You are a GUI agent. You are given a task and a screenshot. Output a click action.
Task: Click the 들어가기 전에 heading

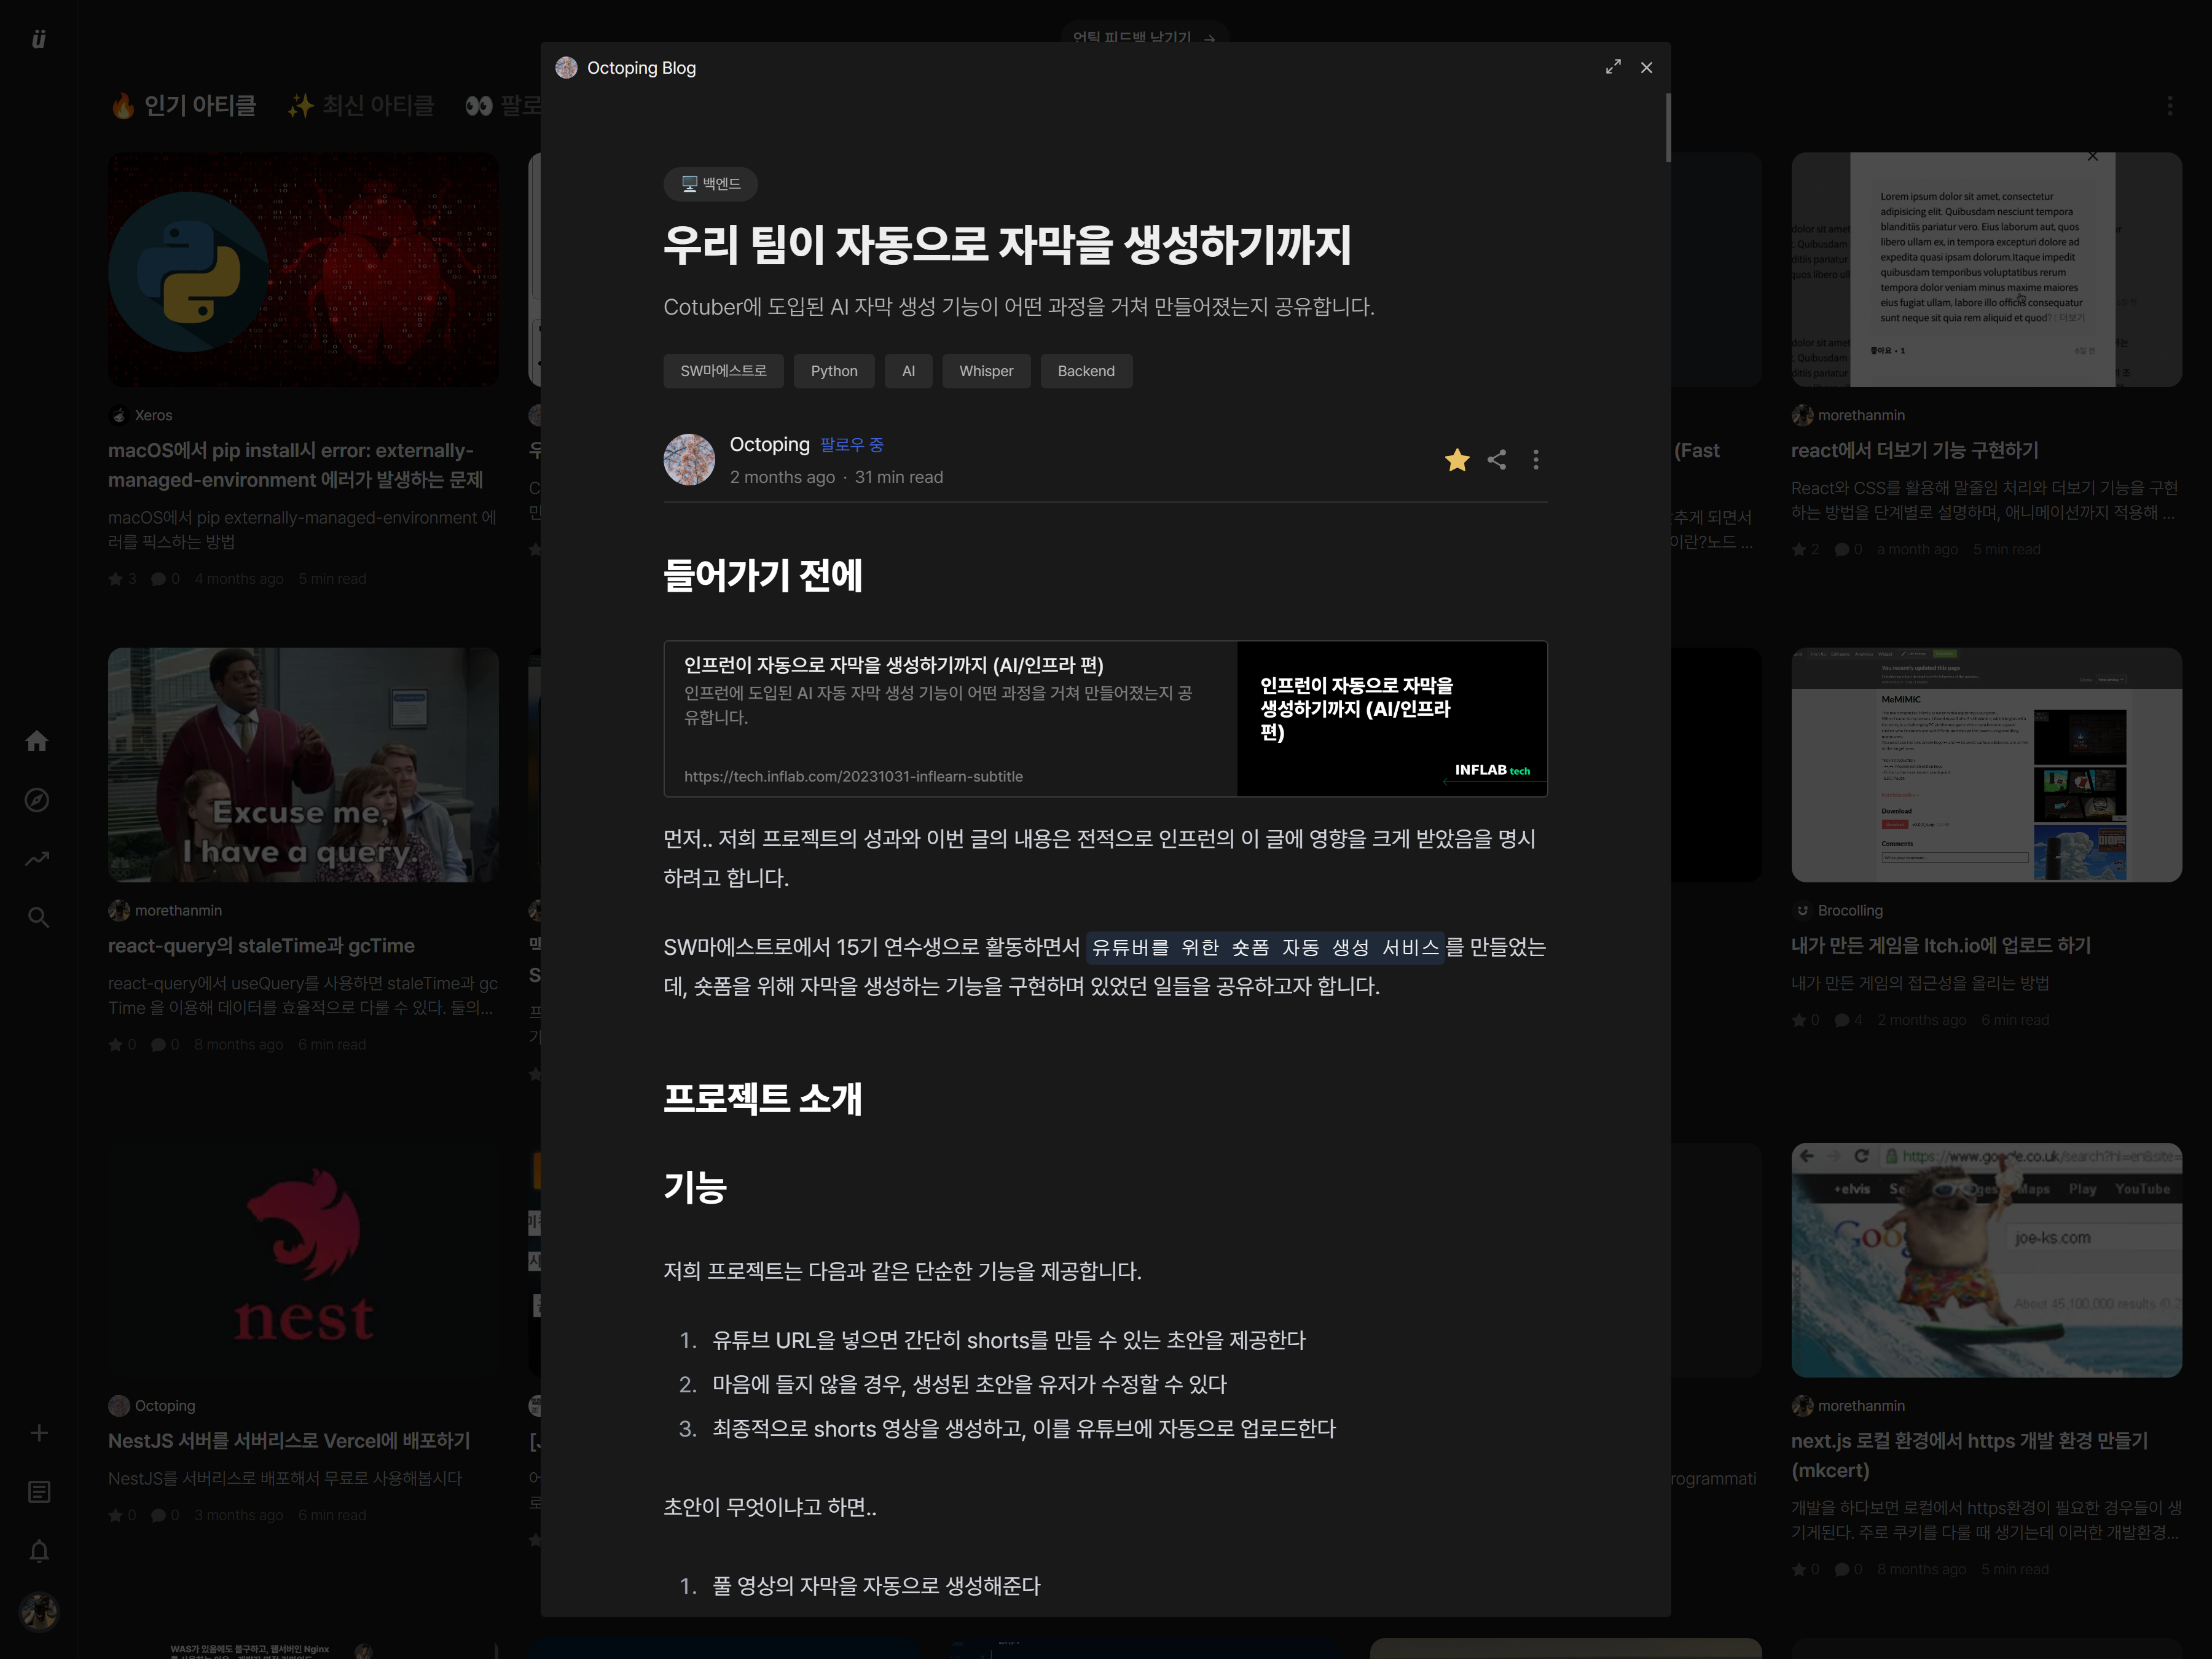(763, 575)
